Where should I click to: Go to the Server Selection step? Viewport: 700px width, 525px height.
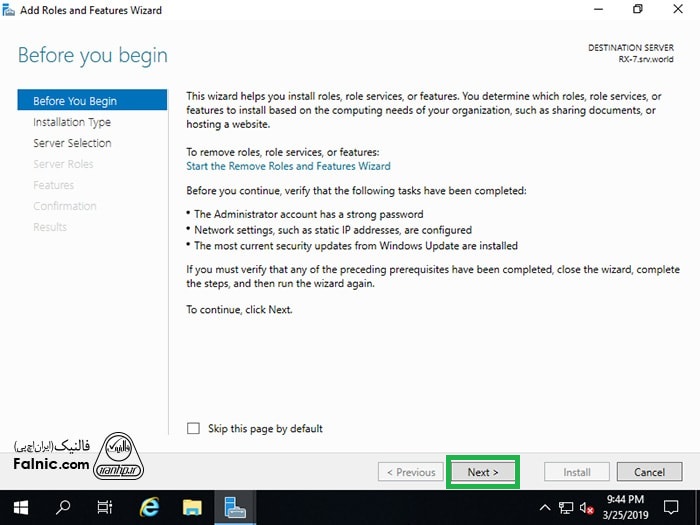pyautogui.click(x=72, y=143)
